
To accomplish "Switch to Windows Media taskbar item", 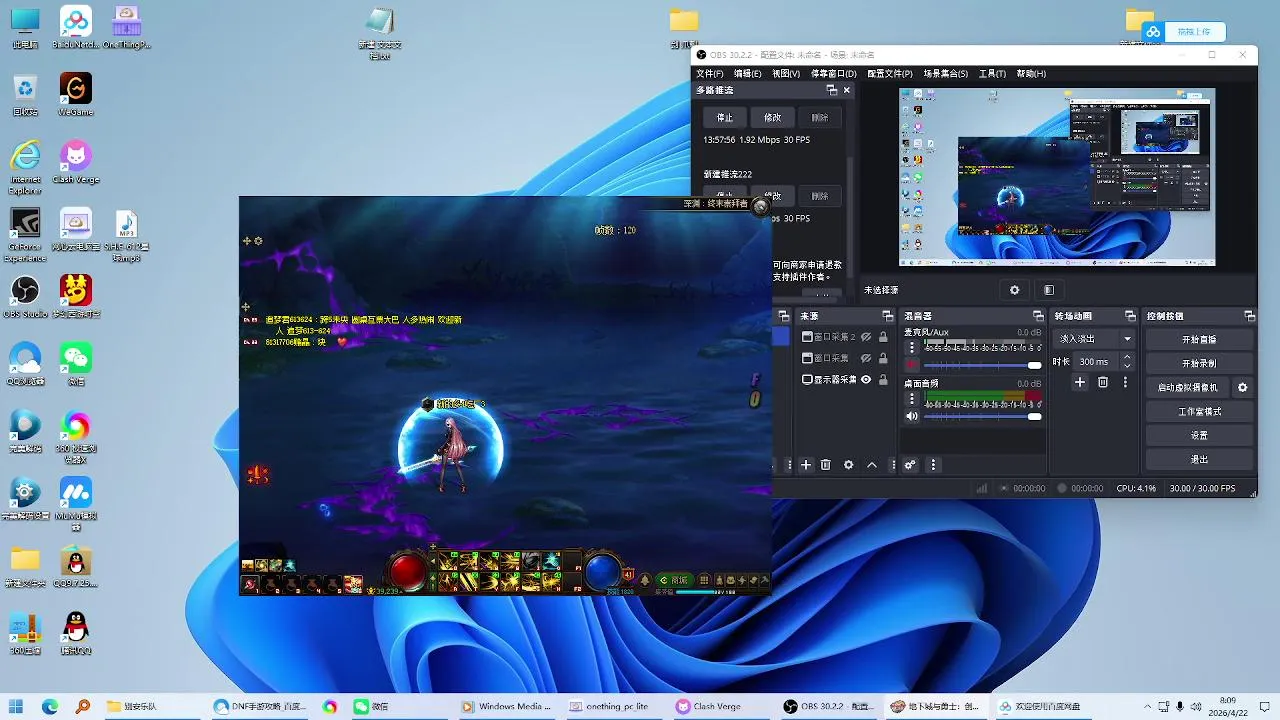I will (506, 706).
